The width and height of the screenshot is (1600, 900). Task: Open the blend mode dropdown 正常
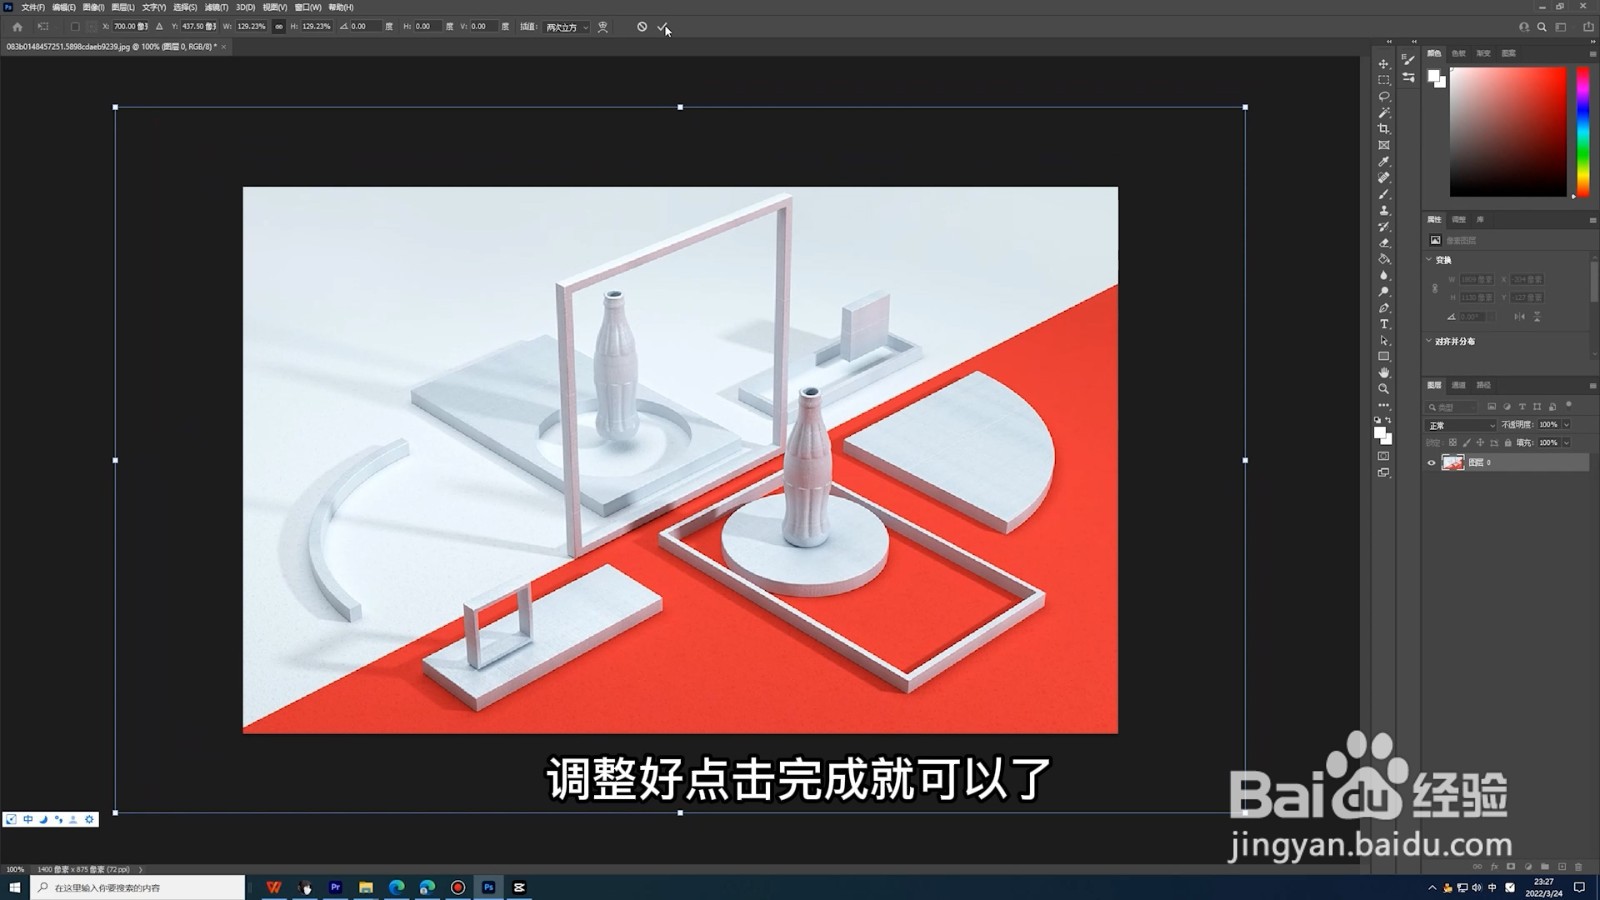(1461, 425)
